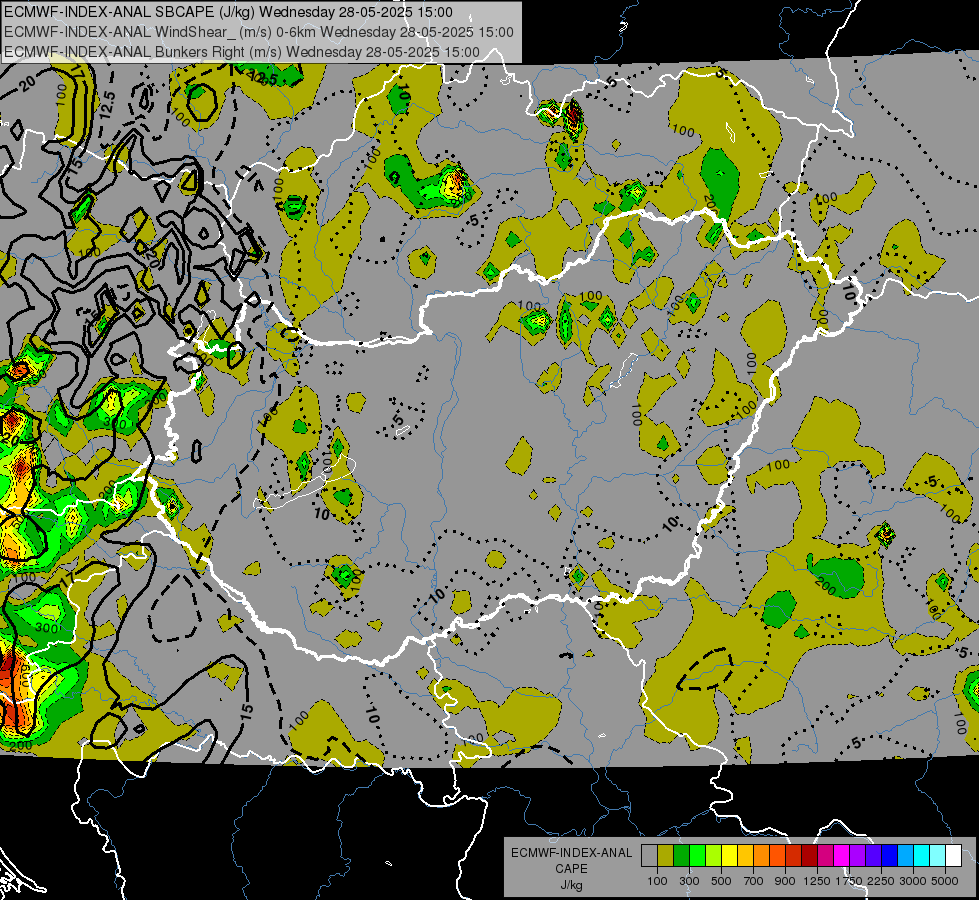Click the SBCAPE header line at the top

tap(229, 12)
